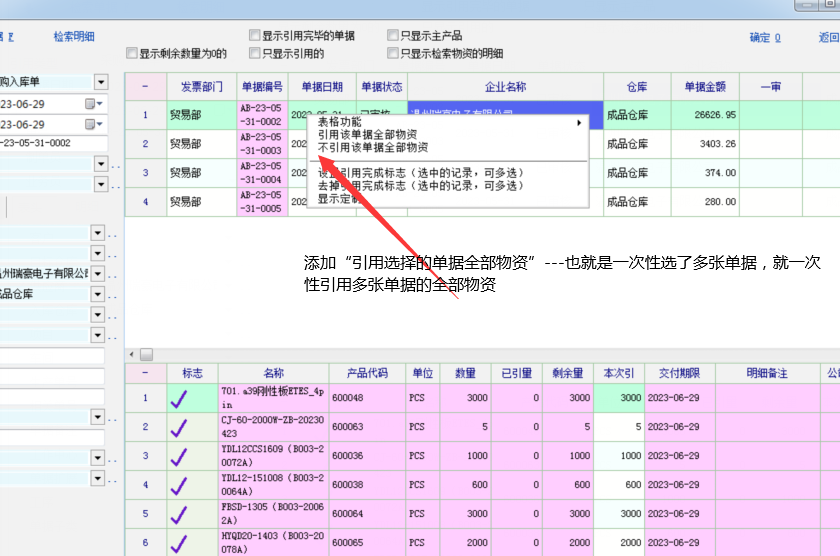Image resolution: width=840 pixels, height=556 pixels.
Task: Open the 检索明细 link
Action: [74, 37]
